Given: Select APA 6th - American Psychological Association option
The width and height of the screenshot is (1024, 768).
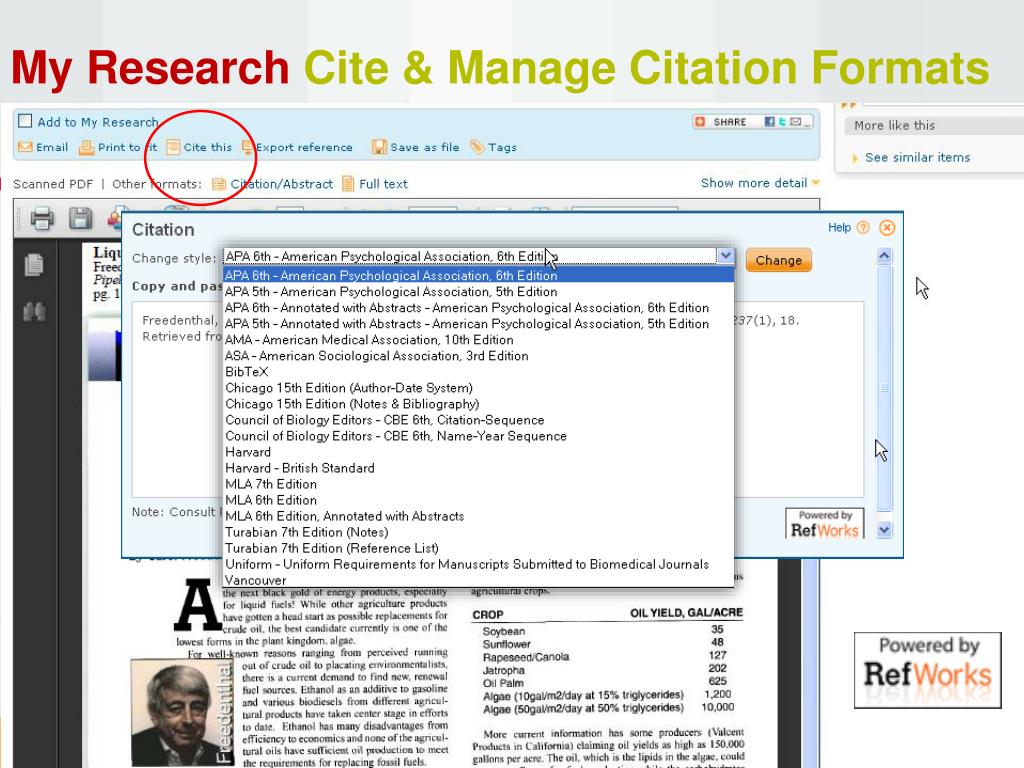Looking at the screenshot, I should 479,276.
